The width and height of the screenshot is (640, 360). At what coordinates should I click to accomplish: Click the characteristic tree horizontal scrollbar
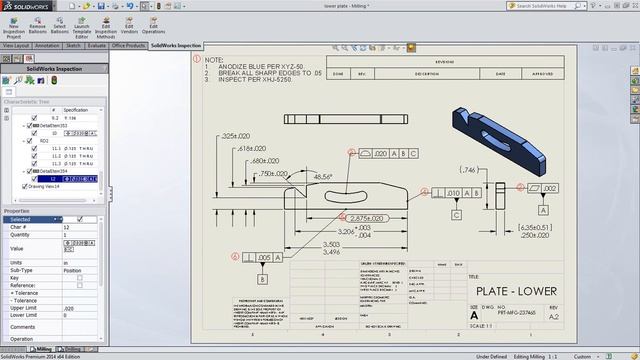click(52, 200)
